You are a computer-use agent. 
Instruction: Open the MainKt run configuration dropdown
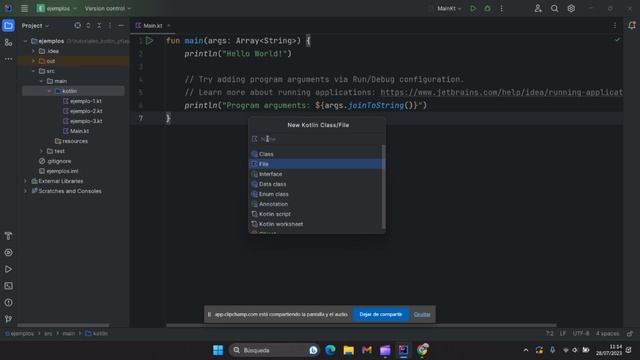point(449,8)
